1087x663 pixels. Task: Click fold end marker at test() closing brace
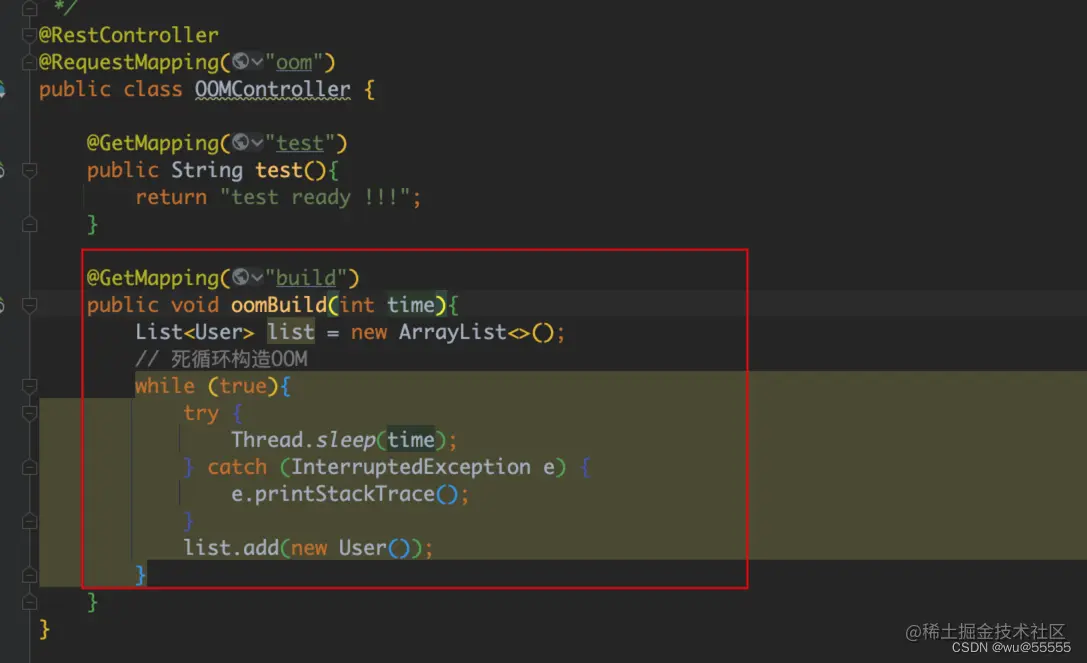click(29, 224)
